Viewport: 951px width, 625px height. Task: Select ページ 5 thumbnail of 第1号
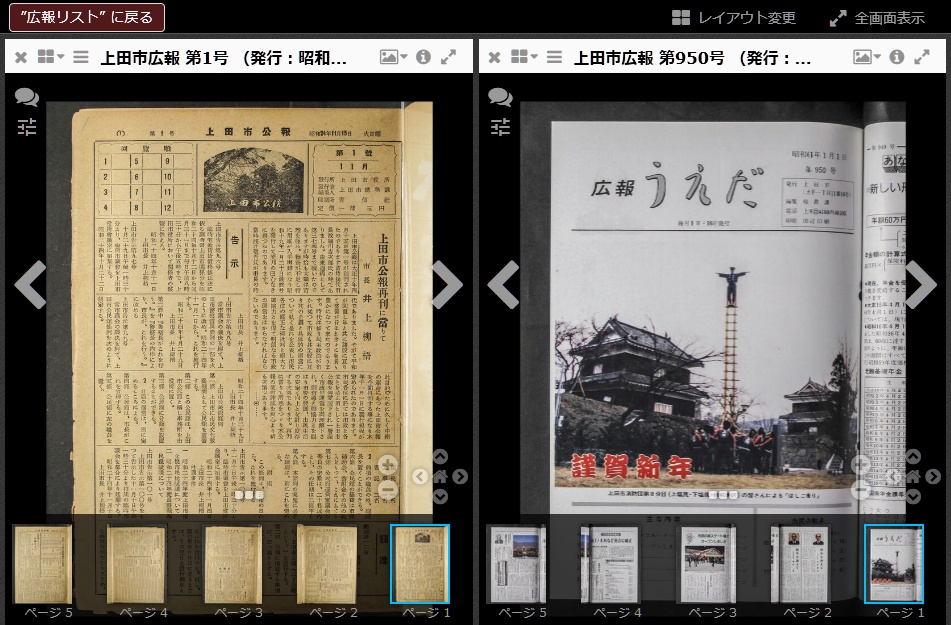[43, 564]
